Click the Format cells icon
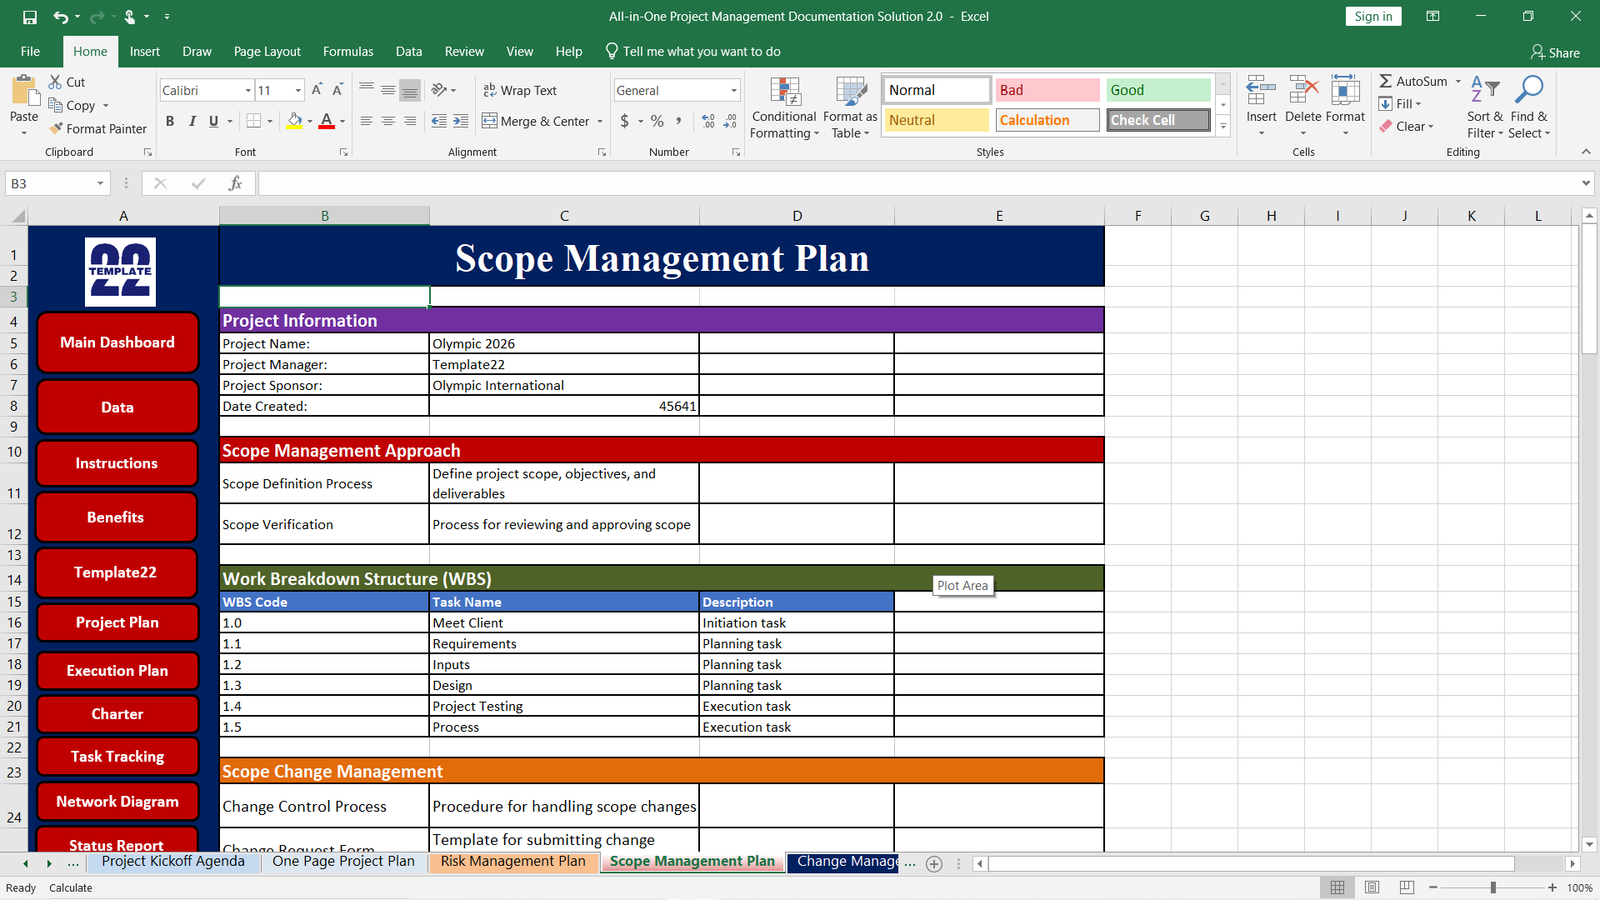The height and width of the screenshot is (900, 1600). point(1345,91)
